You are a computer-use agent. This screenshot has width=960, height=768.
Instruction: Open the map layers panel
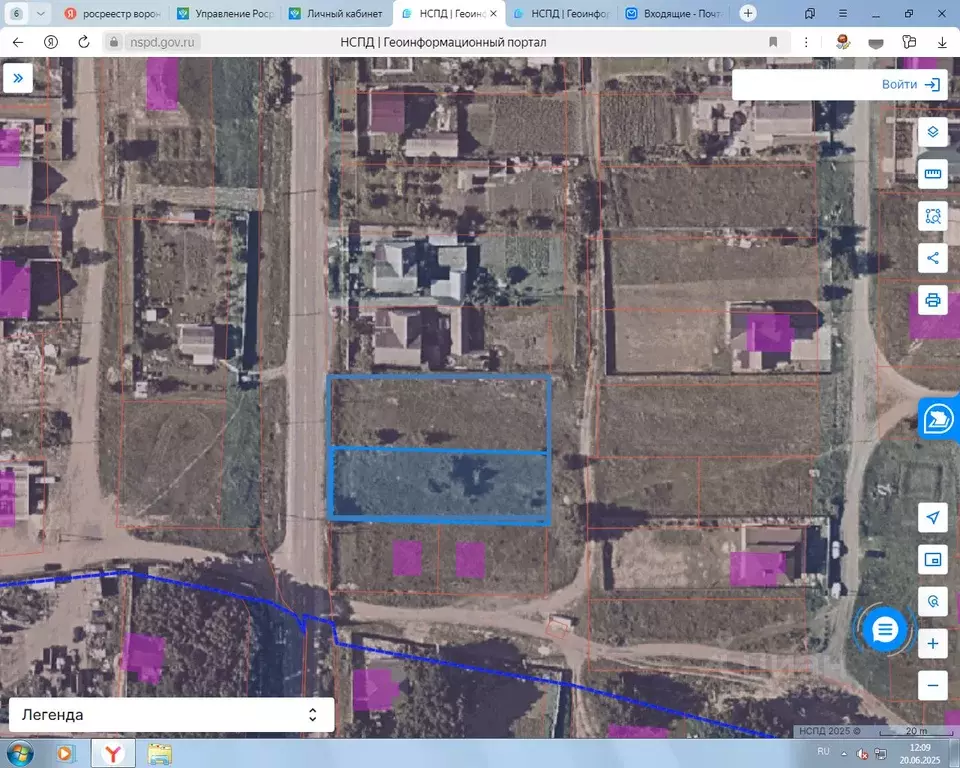[932, 132]
